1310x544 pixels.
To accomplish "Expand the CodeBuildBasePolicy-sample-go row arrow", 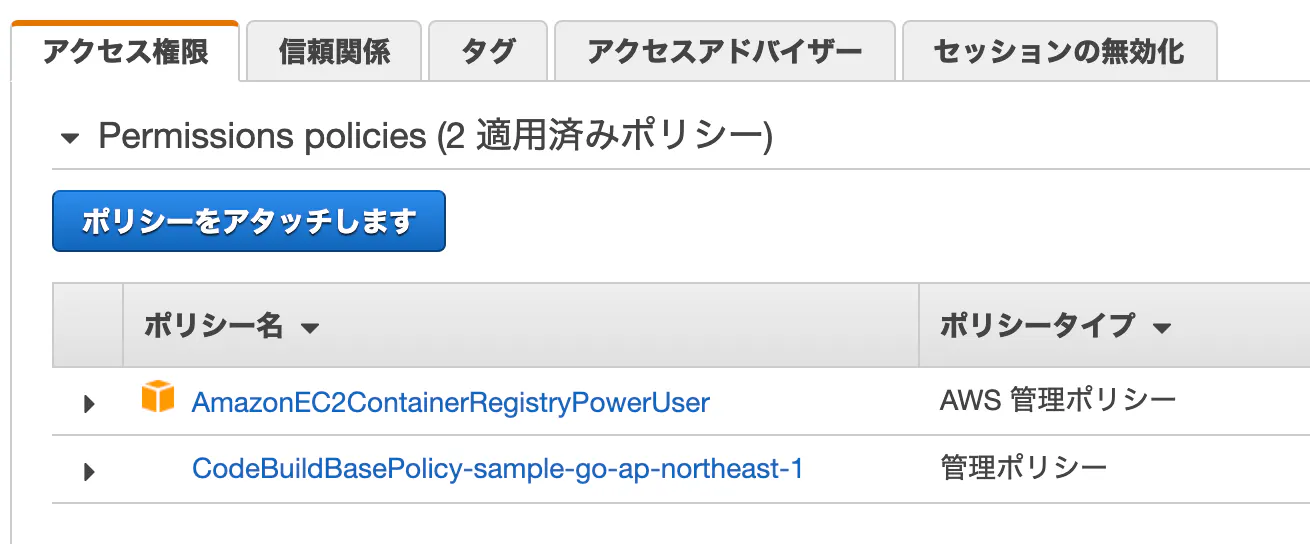I will pos(89,471).
